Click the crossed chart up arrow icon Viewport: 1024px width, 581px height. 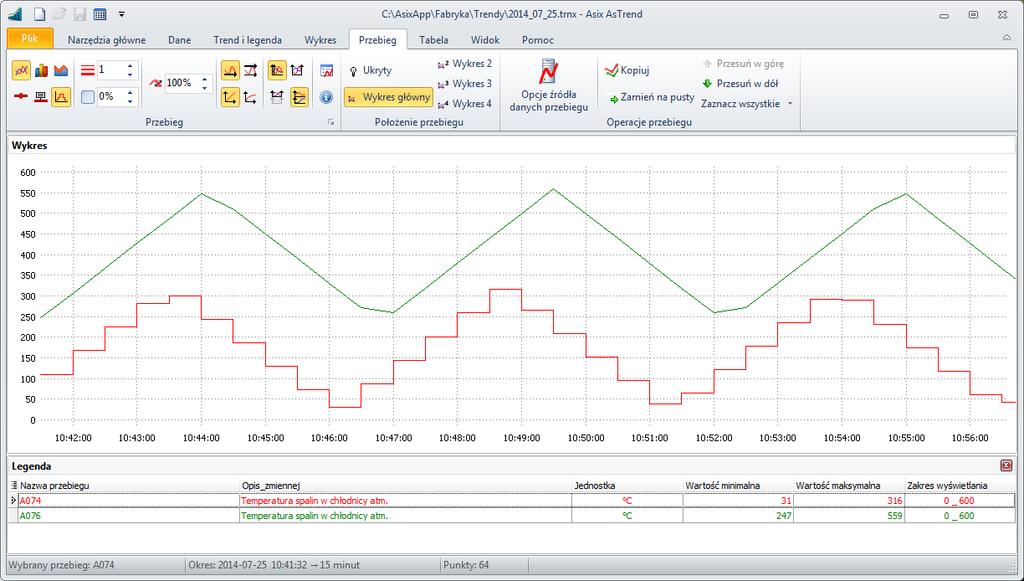(x=297, y=70)
